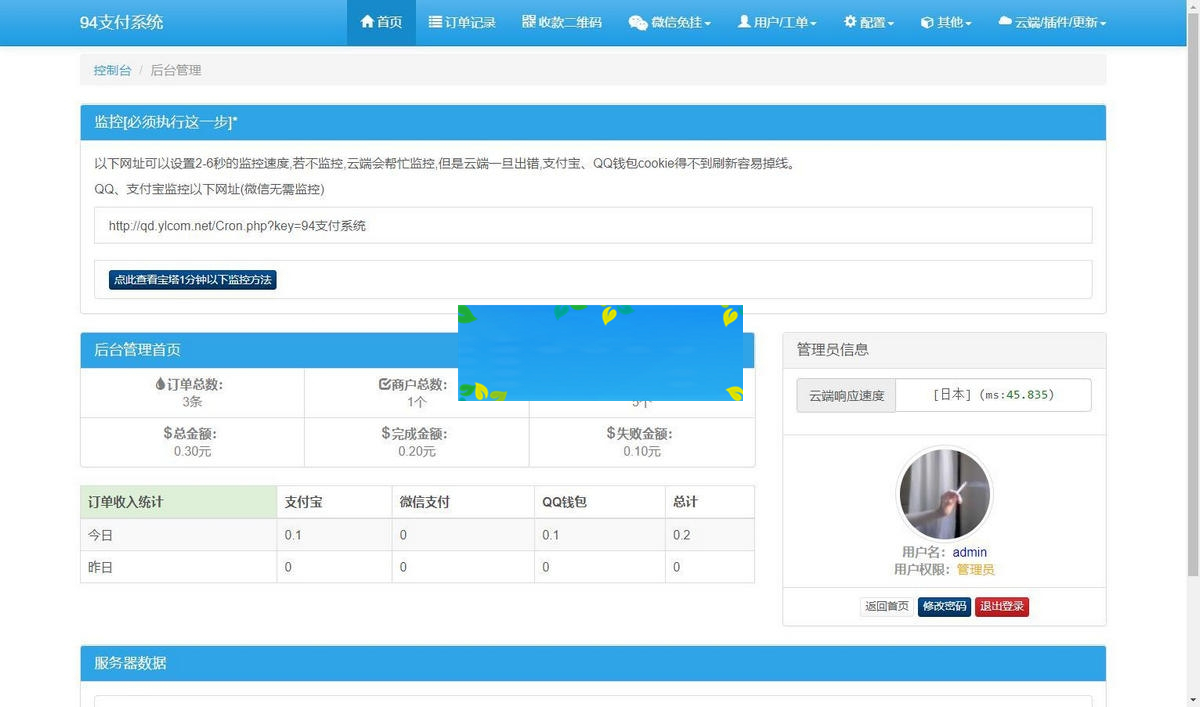
Task: Open the 修改密码 button
Action: (x=944, y=606)
